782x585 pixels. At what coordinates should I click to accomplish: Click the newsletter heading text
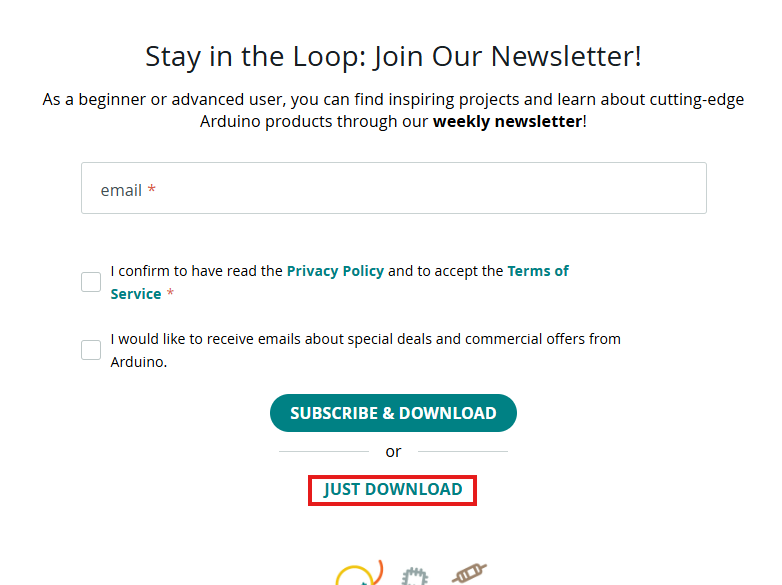coord(393,56)
